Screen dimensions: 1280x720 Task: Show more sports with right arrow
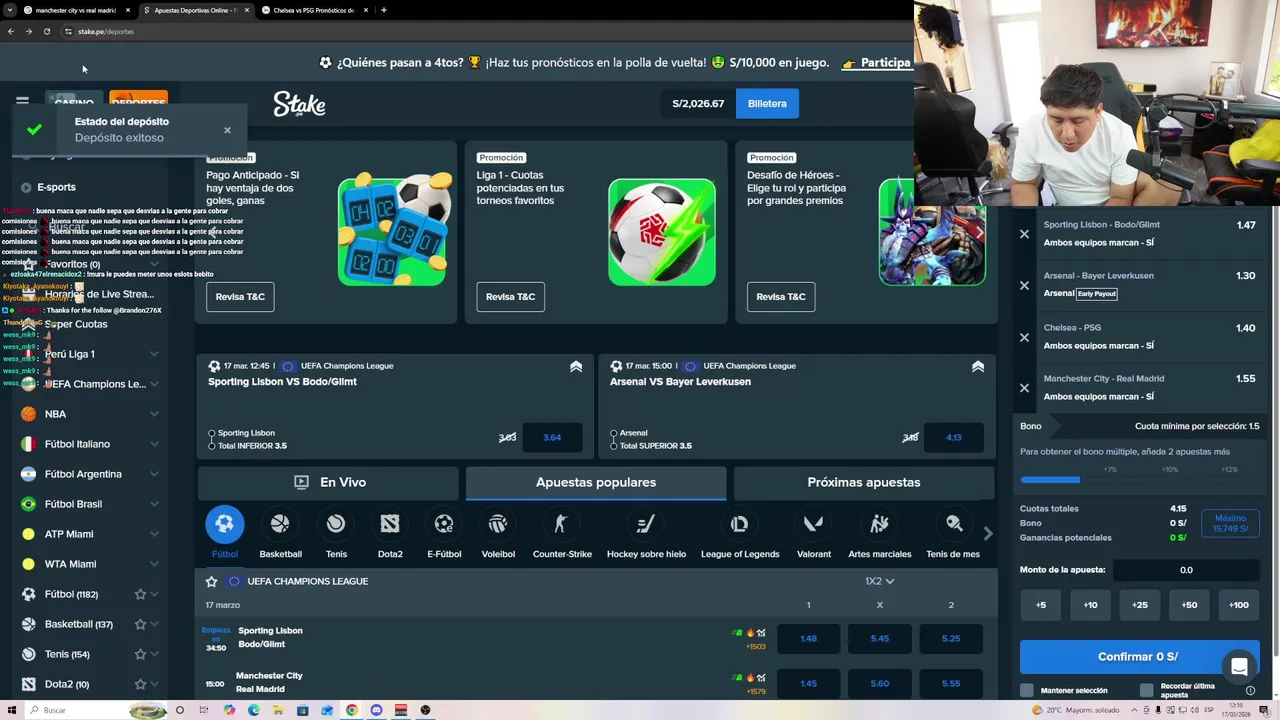(x=988, y=534)
